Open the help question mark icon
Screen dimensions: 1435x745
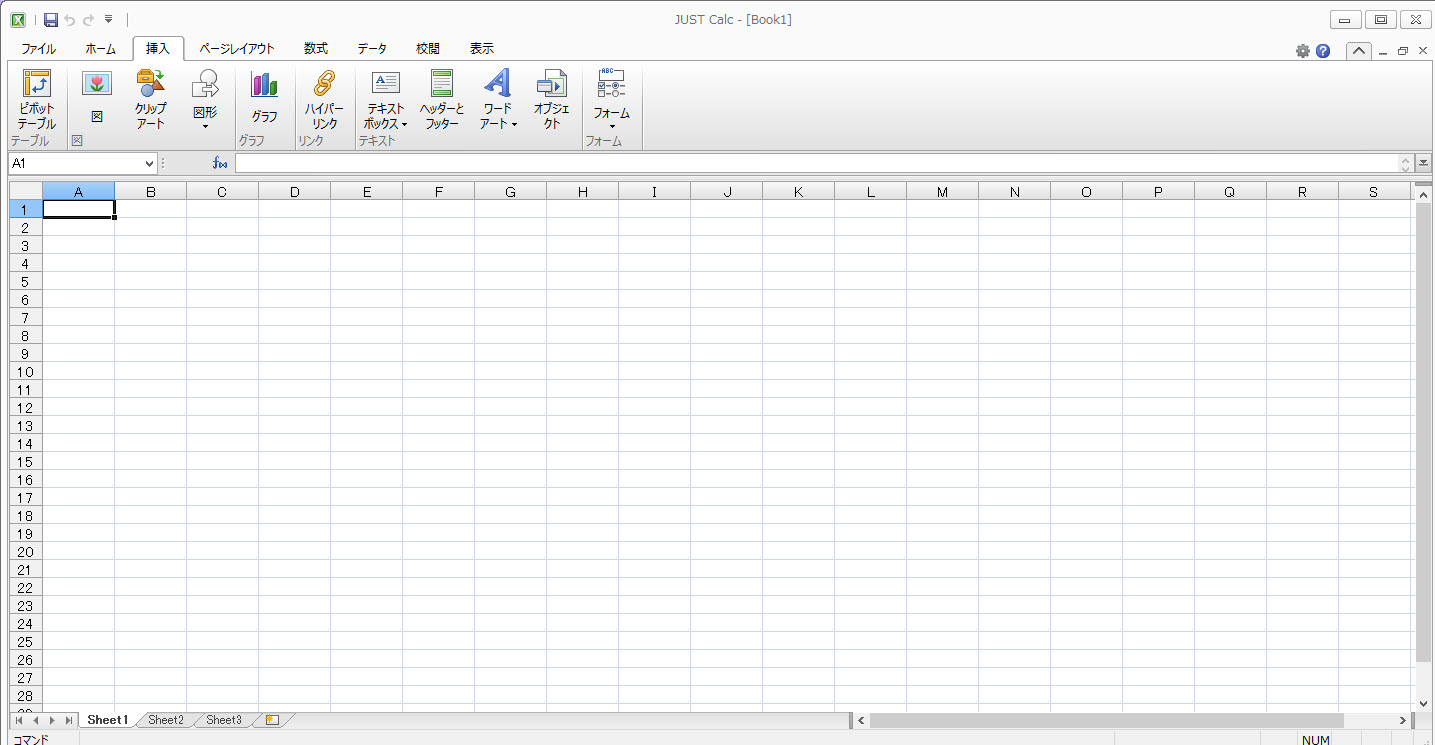(x=1323, y=51)
